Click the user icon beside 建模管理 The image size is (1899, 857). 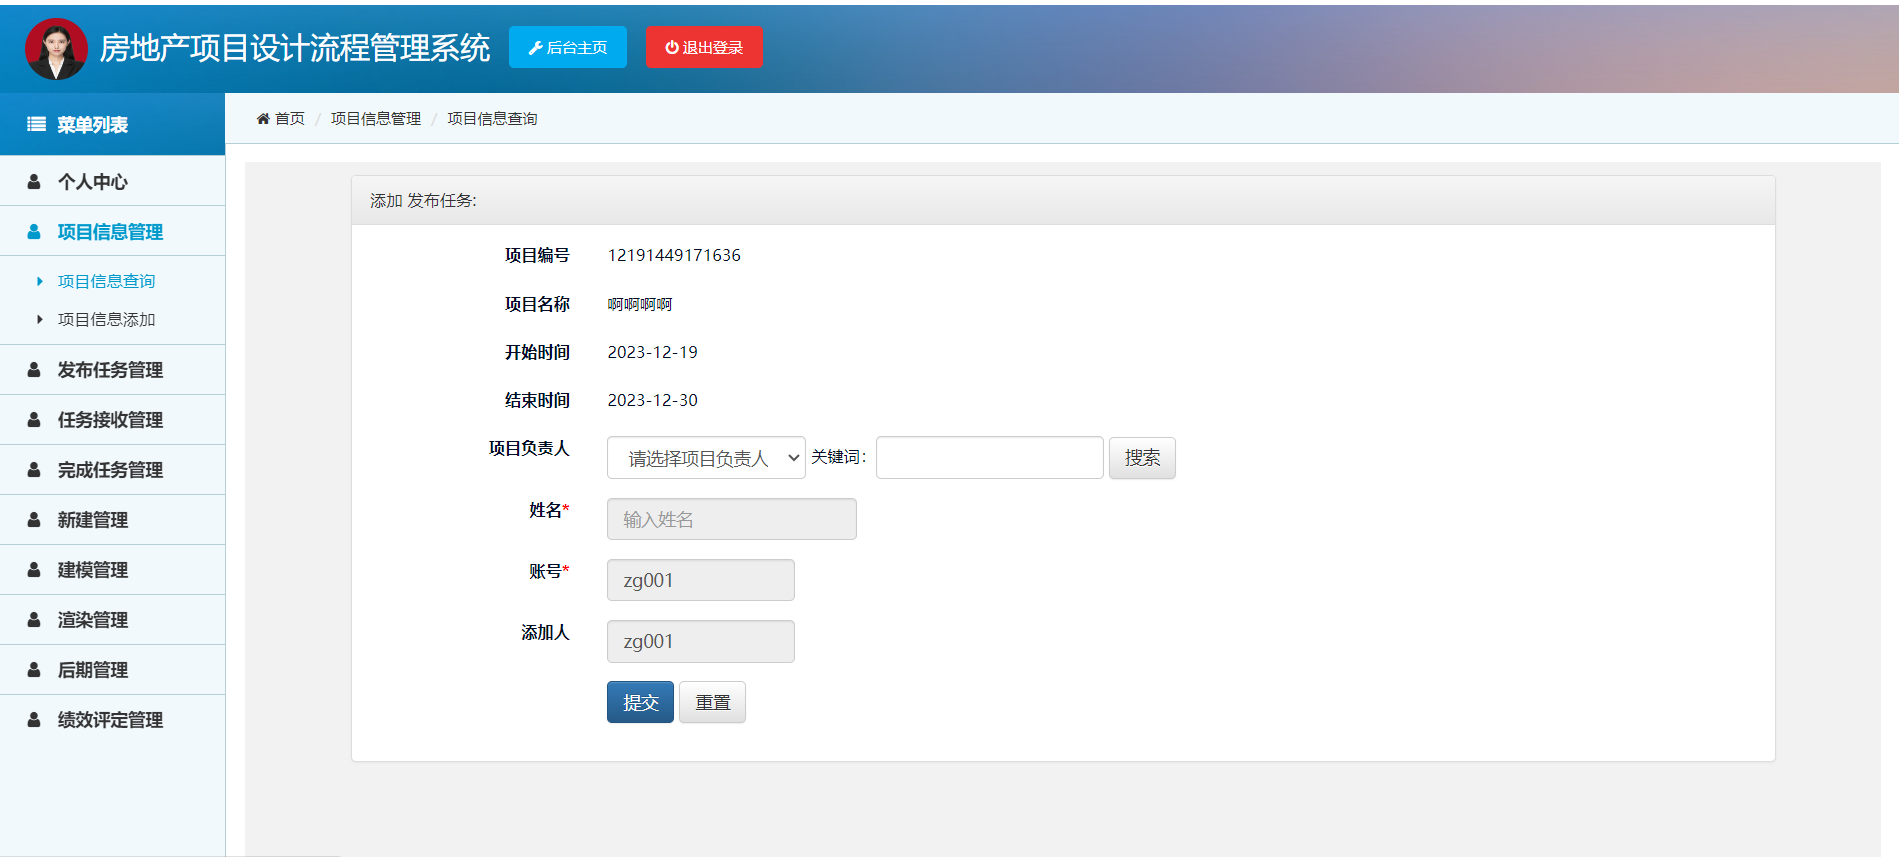click(34, 569)
